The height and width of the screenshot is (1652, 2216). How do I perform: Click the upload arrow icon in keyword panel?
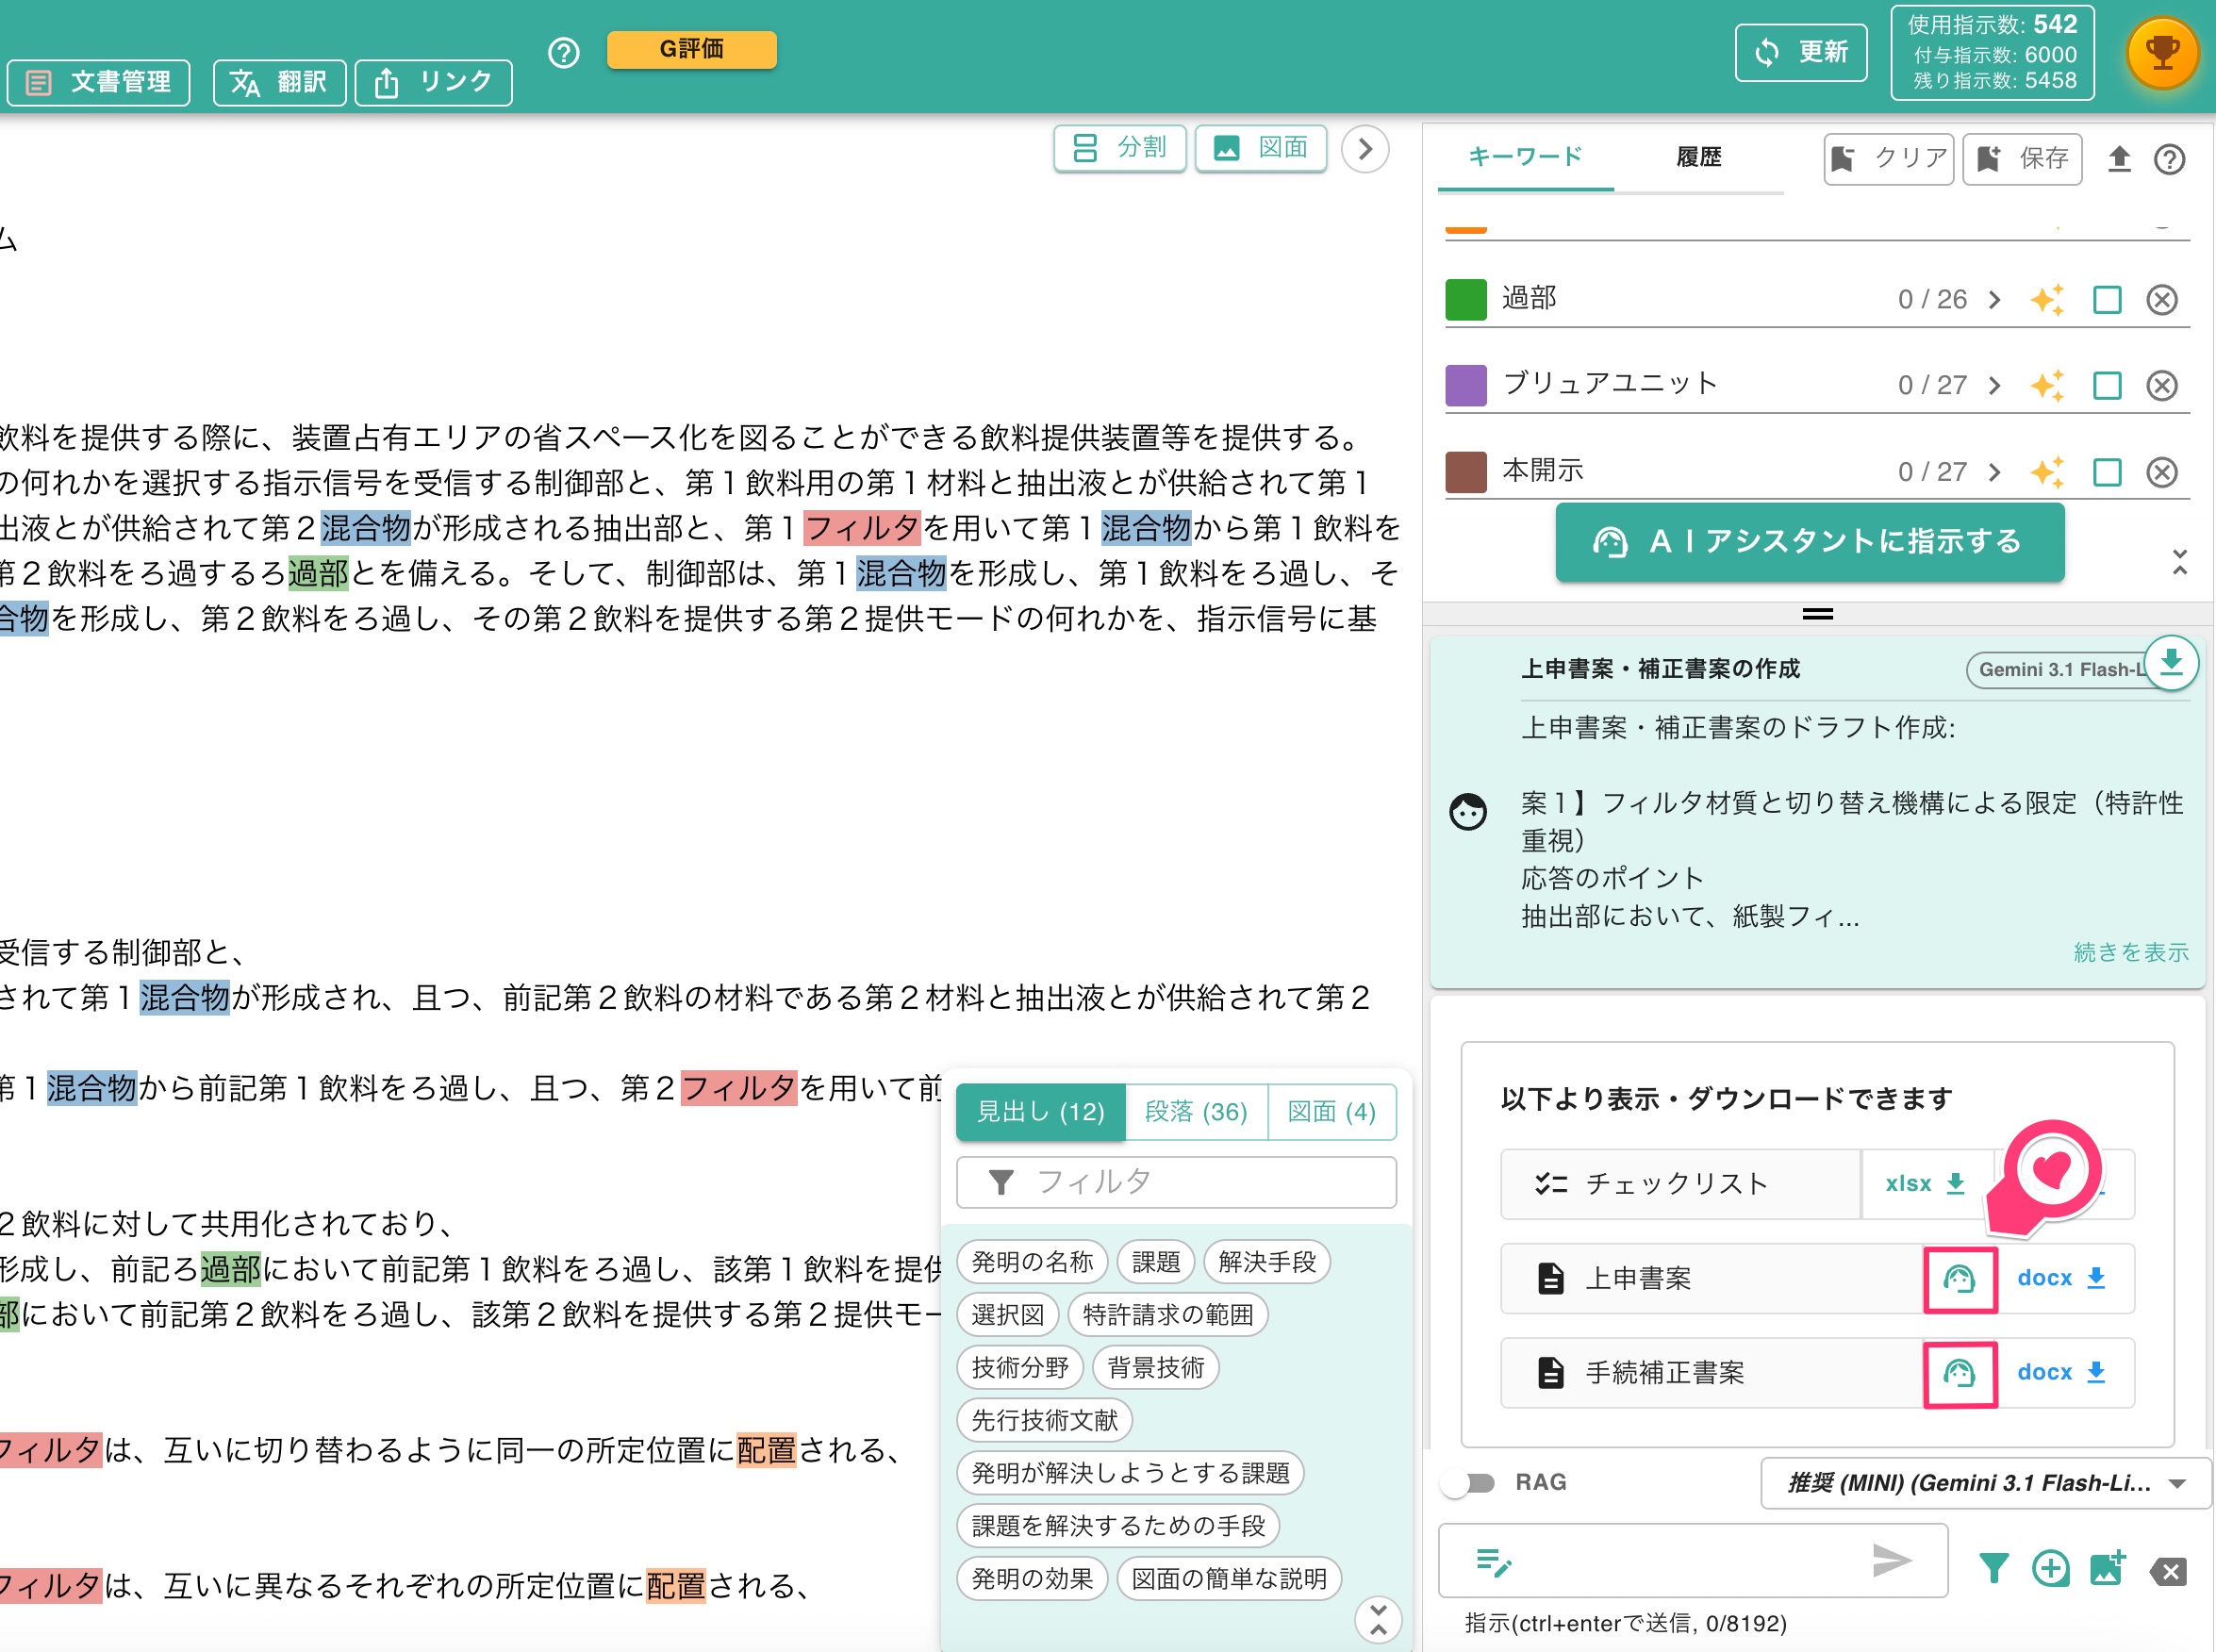click(x=2119, y=159)
